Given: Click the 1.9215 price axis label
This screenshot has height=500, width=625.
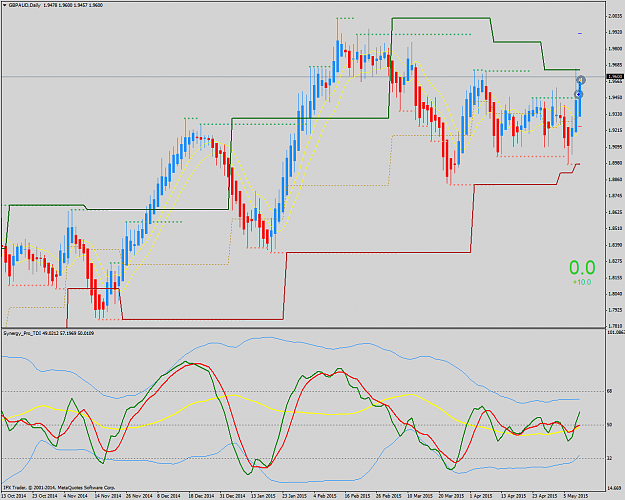Looking at the screenshot, I should point(615,130).
